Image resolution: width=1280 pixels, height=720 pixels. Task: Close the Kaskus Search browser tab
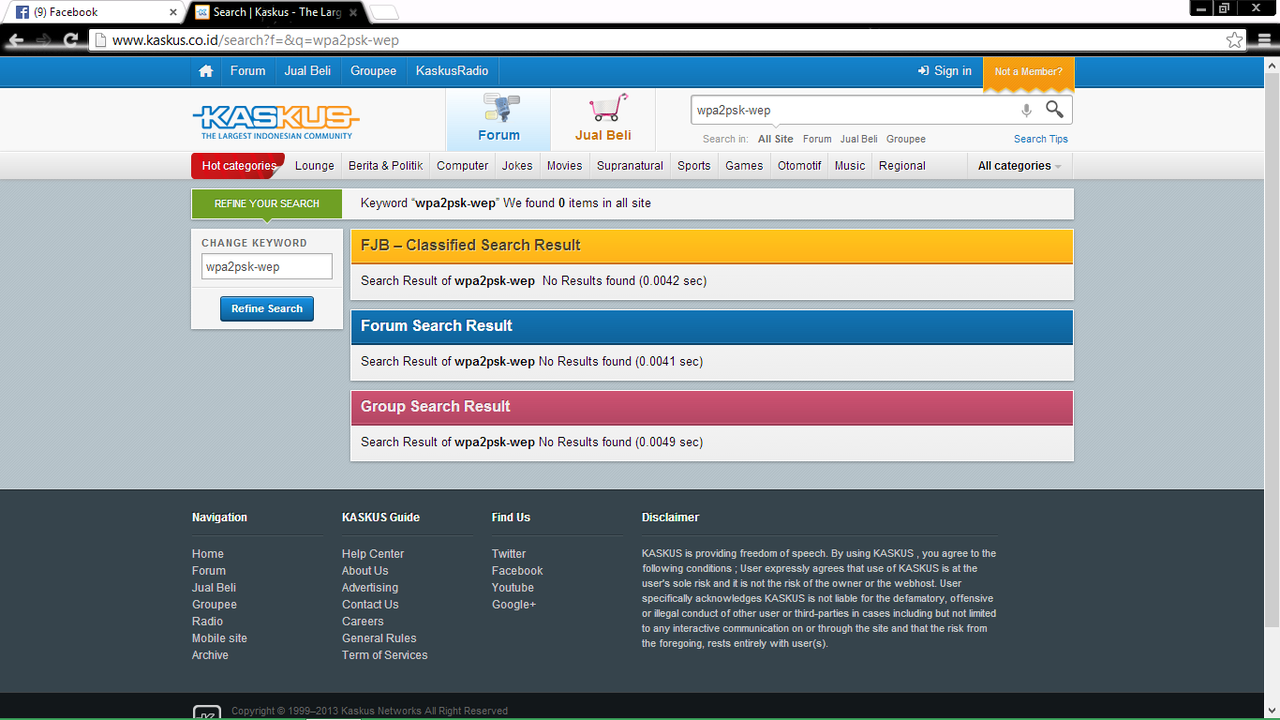tap(354, 12)
